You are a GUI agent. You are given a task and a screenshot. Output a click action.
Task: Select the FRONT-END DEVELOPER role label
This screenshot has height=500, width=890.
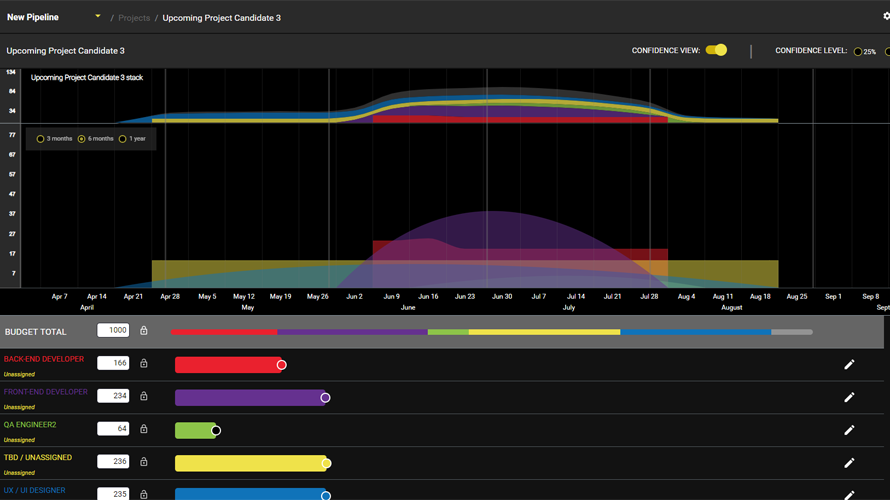click(x=45, y=392)
